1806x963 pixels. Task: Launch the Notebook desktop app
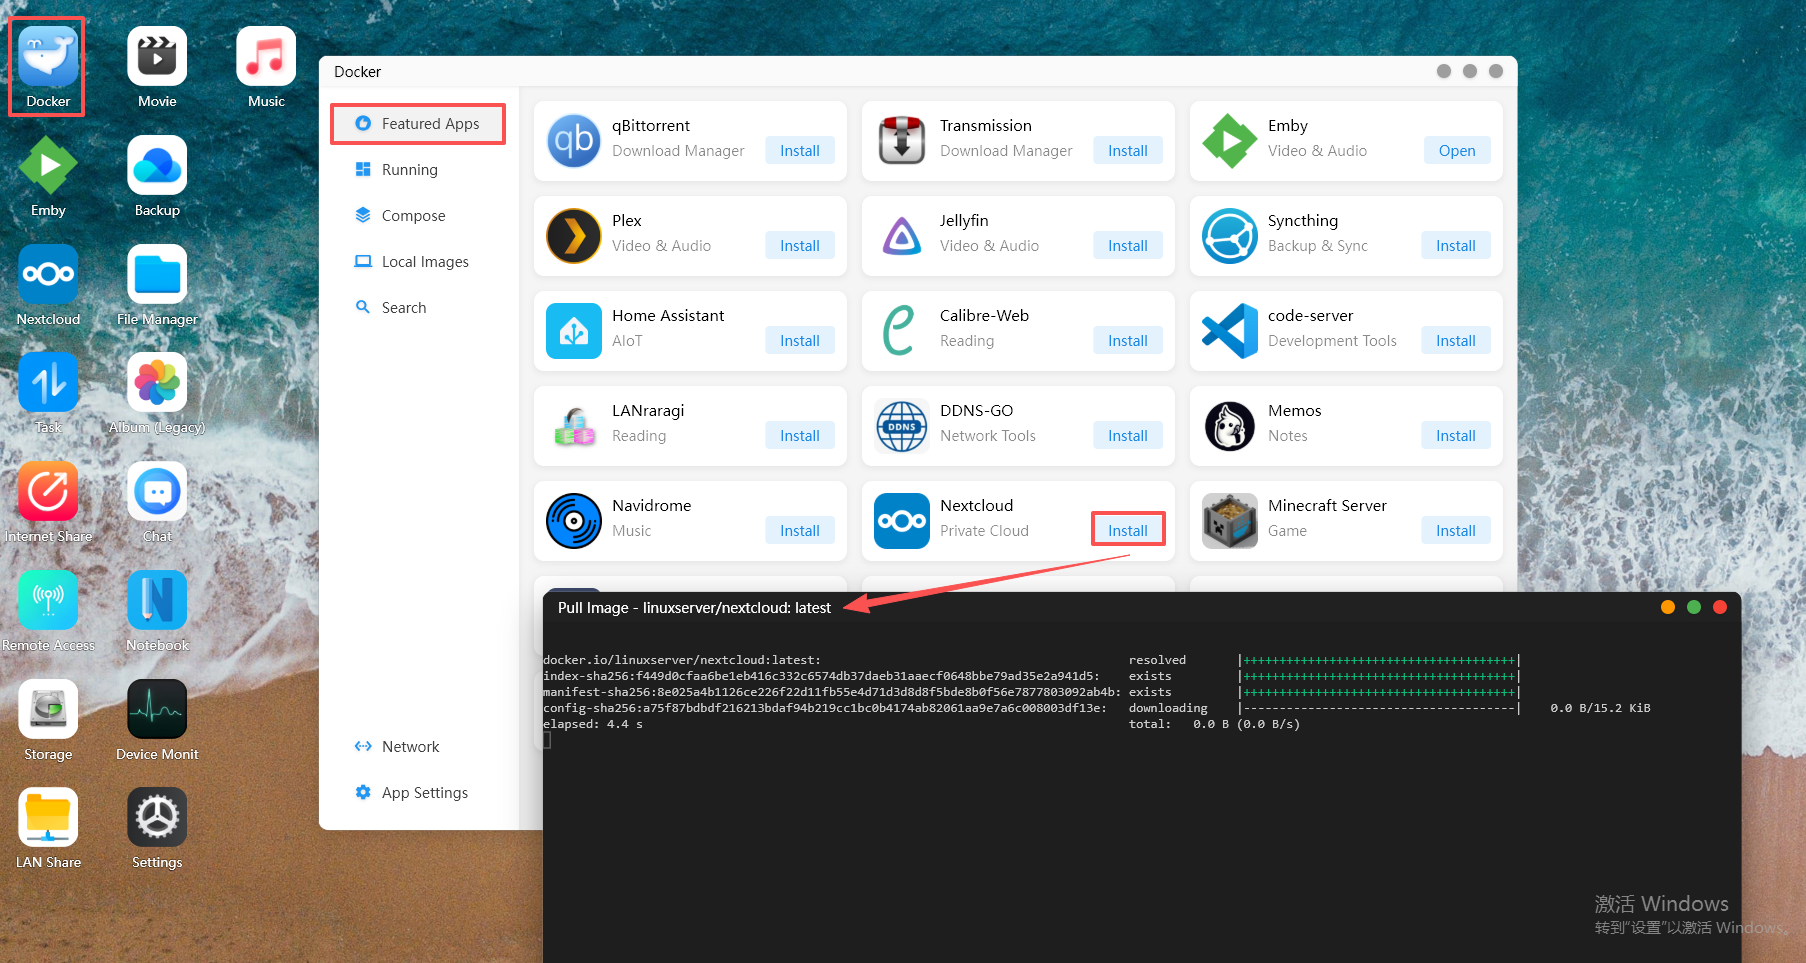click(157, 600)
